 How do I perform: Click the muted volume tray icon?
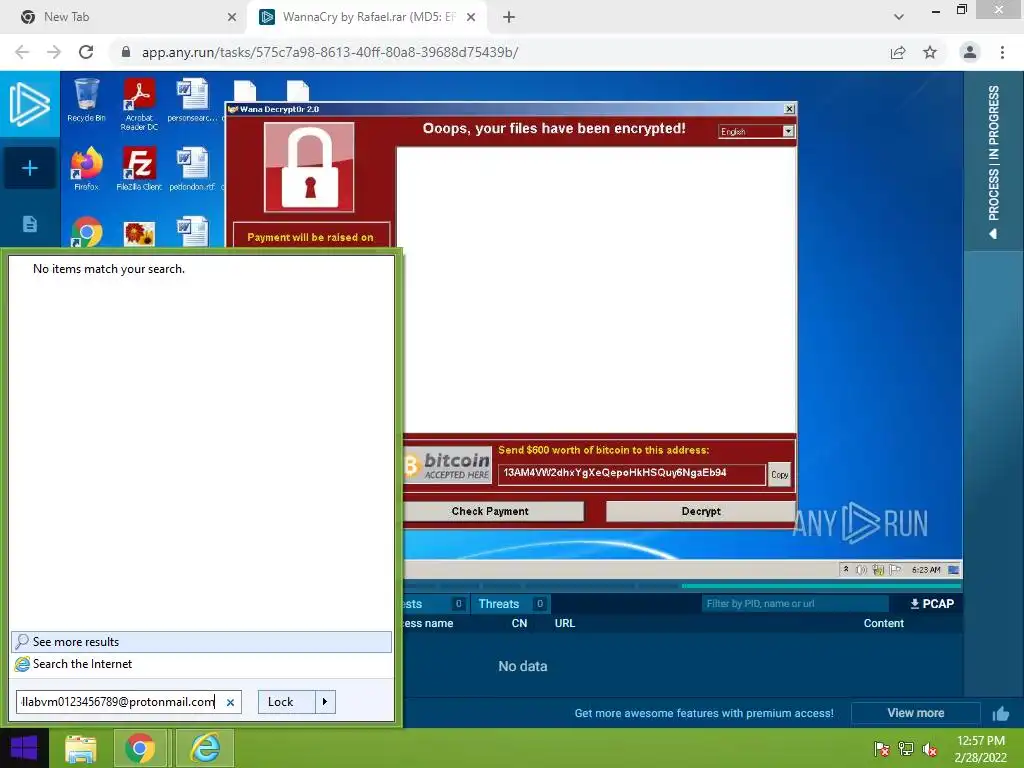tap(929, 749)
